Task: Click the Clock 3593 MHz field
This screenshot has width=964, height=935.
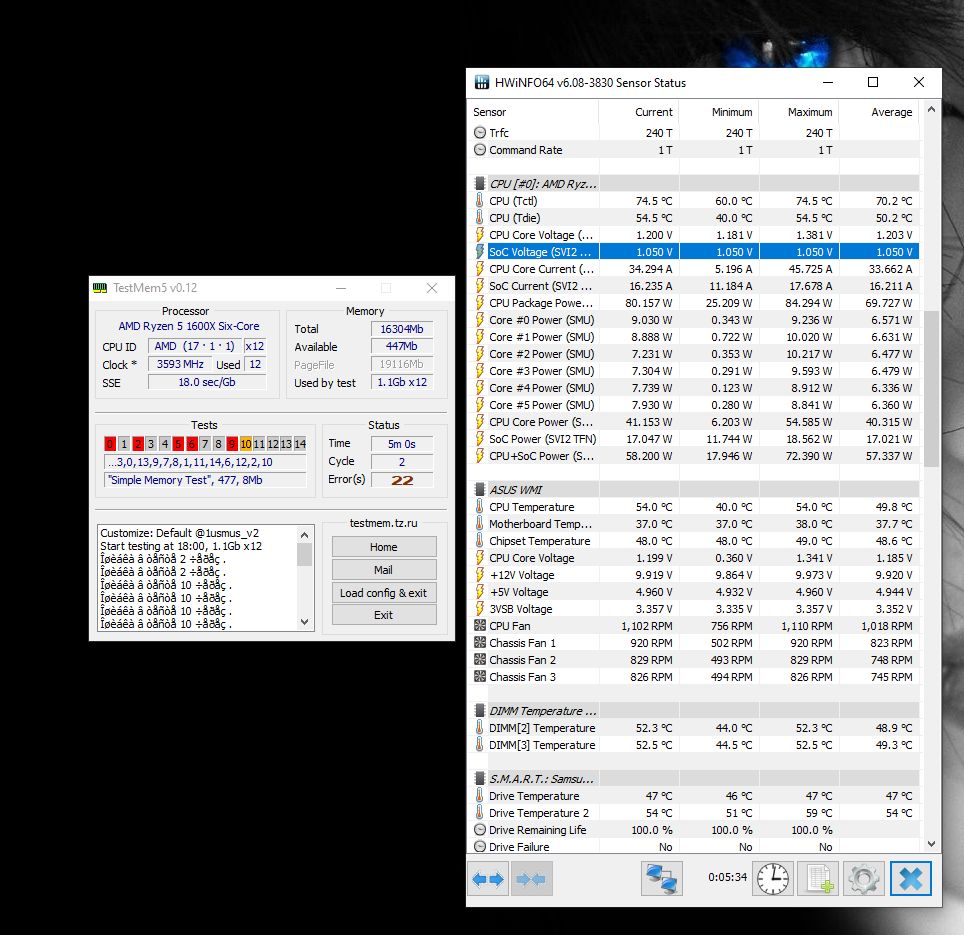Action: coord(180,364)
